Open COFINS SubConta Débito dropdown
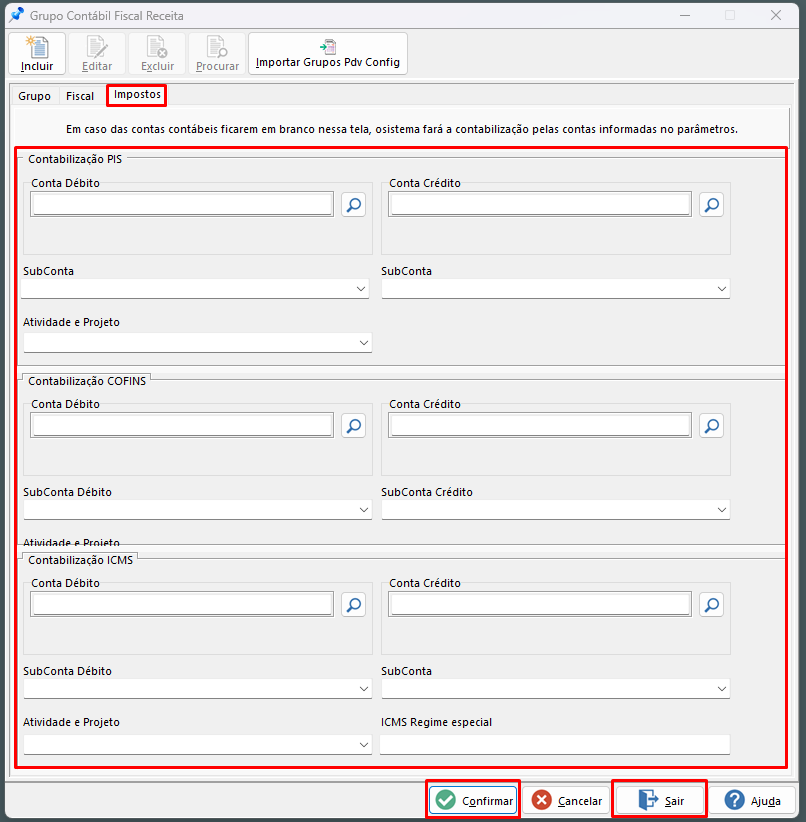 198,510
